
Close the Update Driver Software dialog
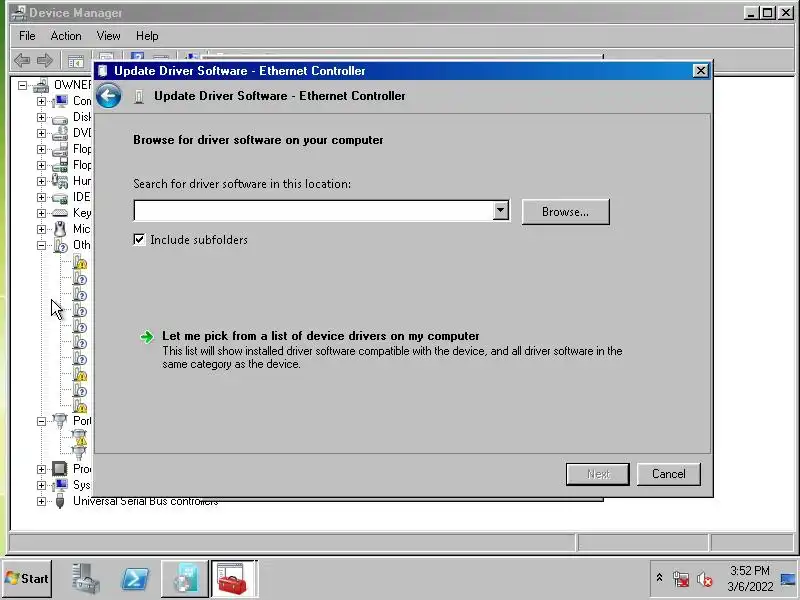point(701,70)
